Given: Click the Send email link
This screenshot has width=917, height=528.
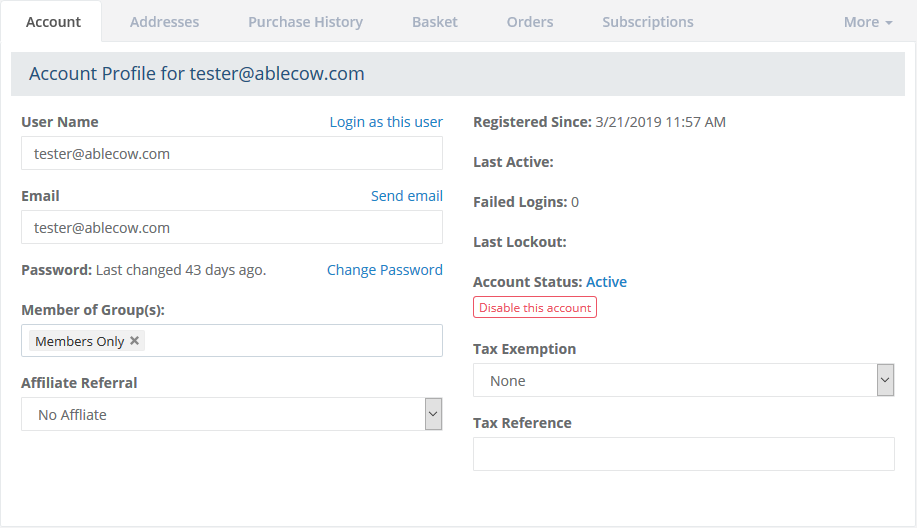Looking at the screenshot, I should (406, 196).
